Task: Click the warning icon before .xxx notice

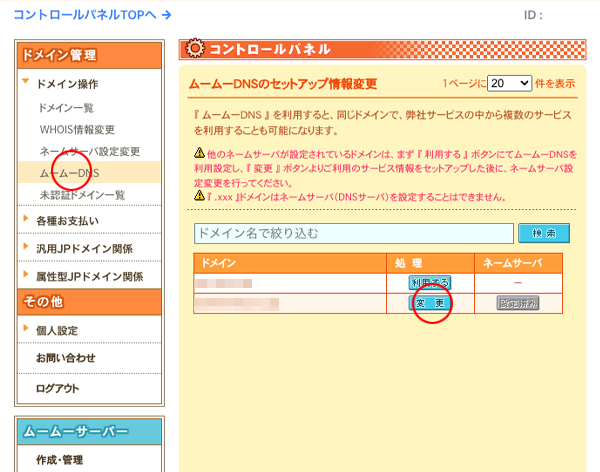Action: [199, 196]
